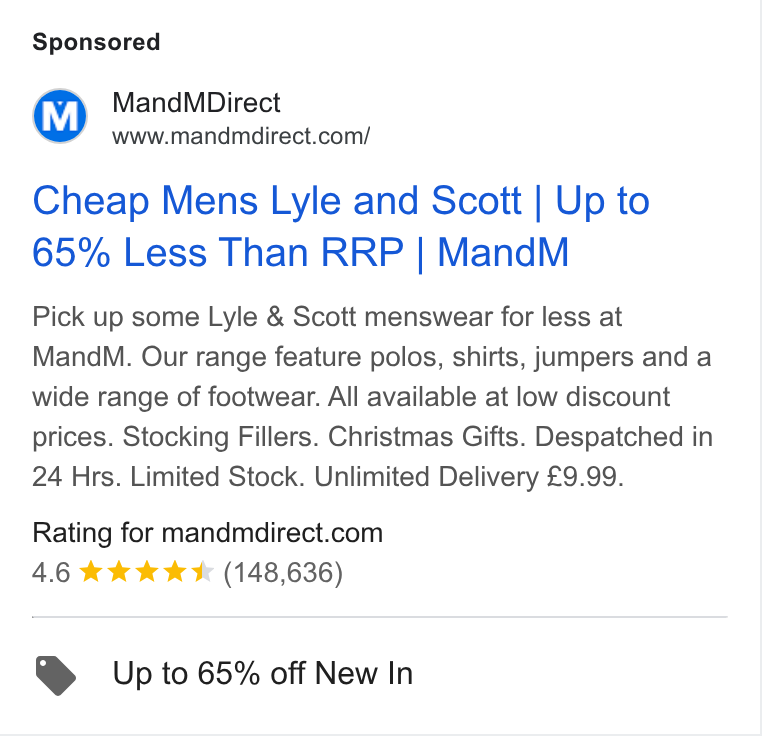Visit the www.mandmdirect.com/ URL
762x736 pixels.
[x=241, y=136]
